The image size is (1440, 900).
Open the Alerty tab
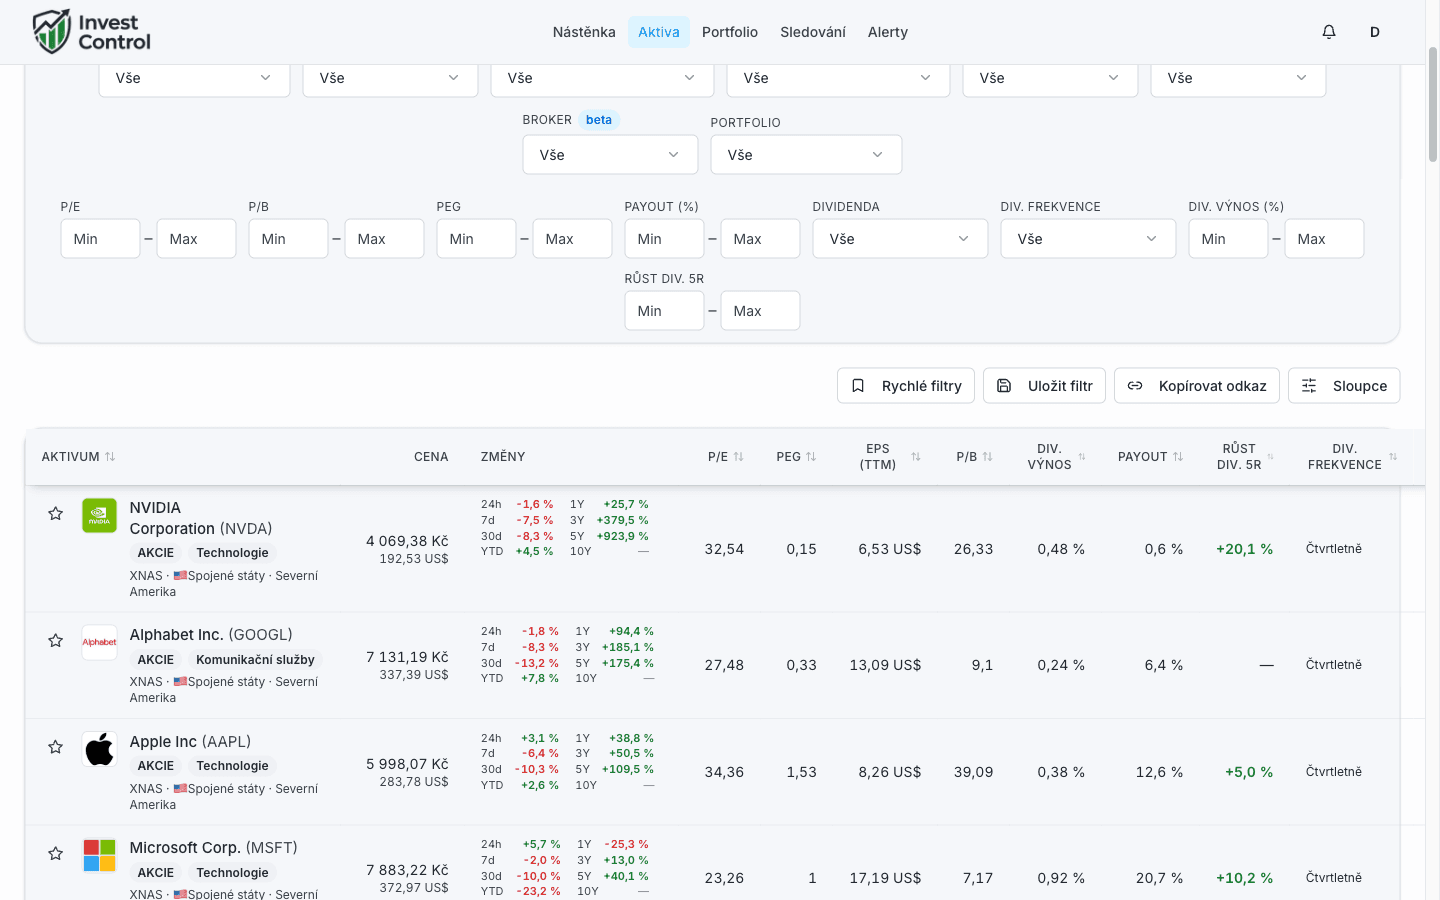tap(888, 32)
